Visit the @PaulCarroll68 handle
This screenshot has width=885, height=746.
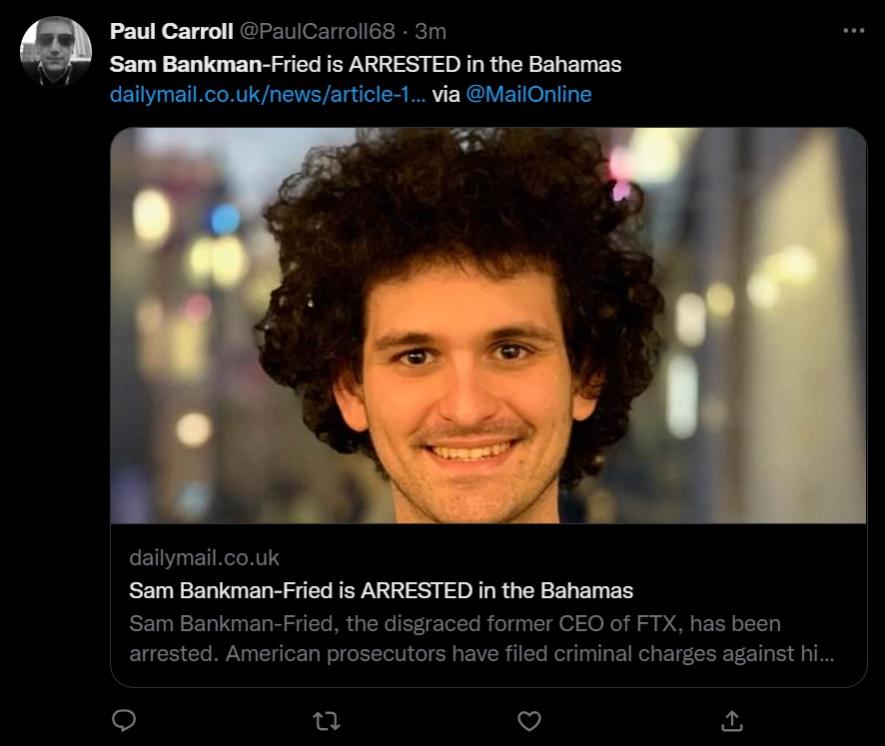click(317, 31)
